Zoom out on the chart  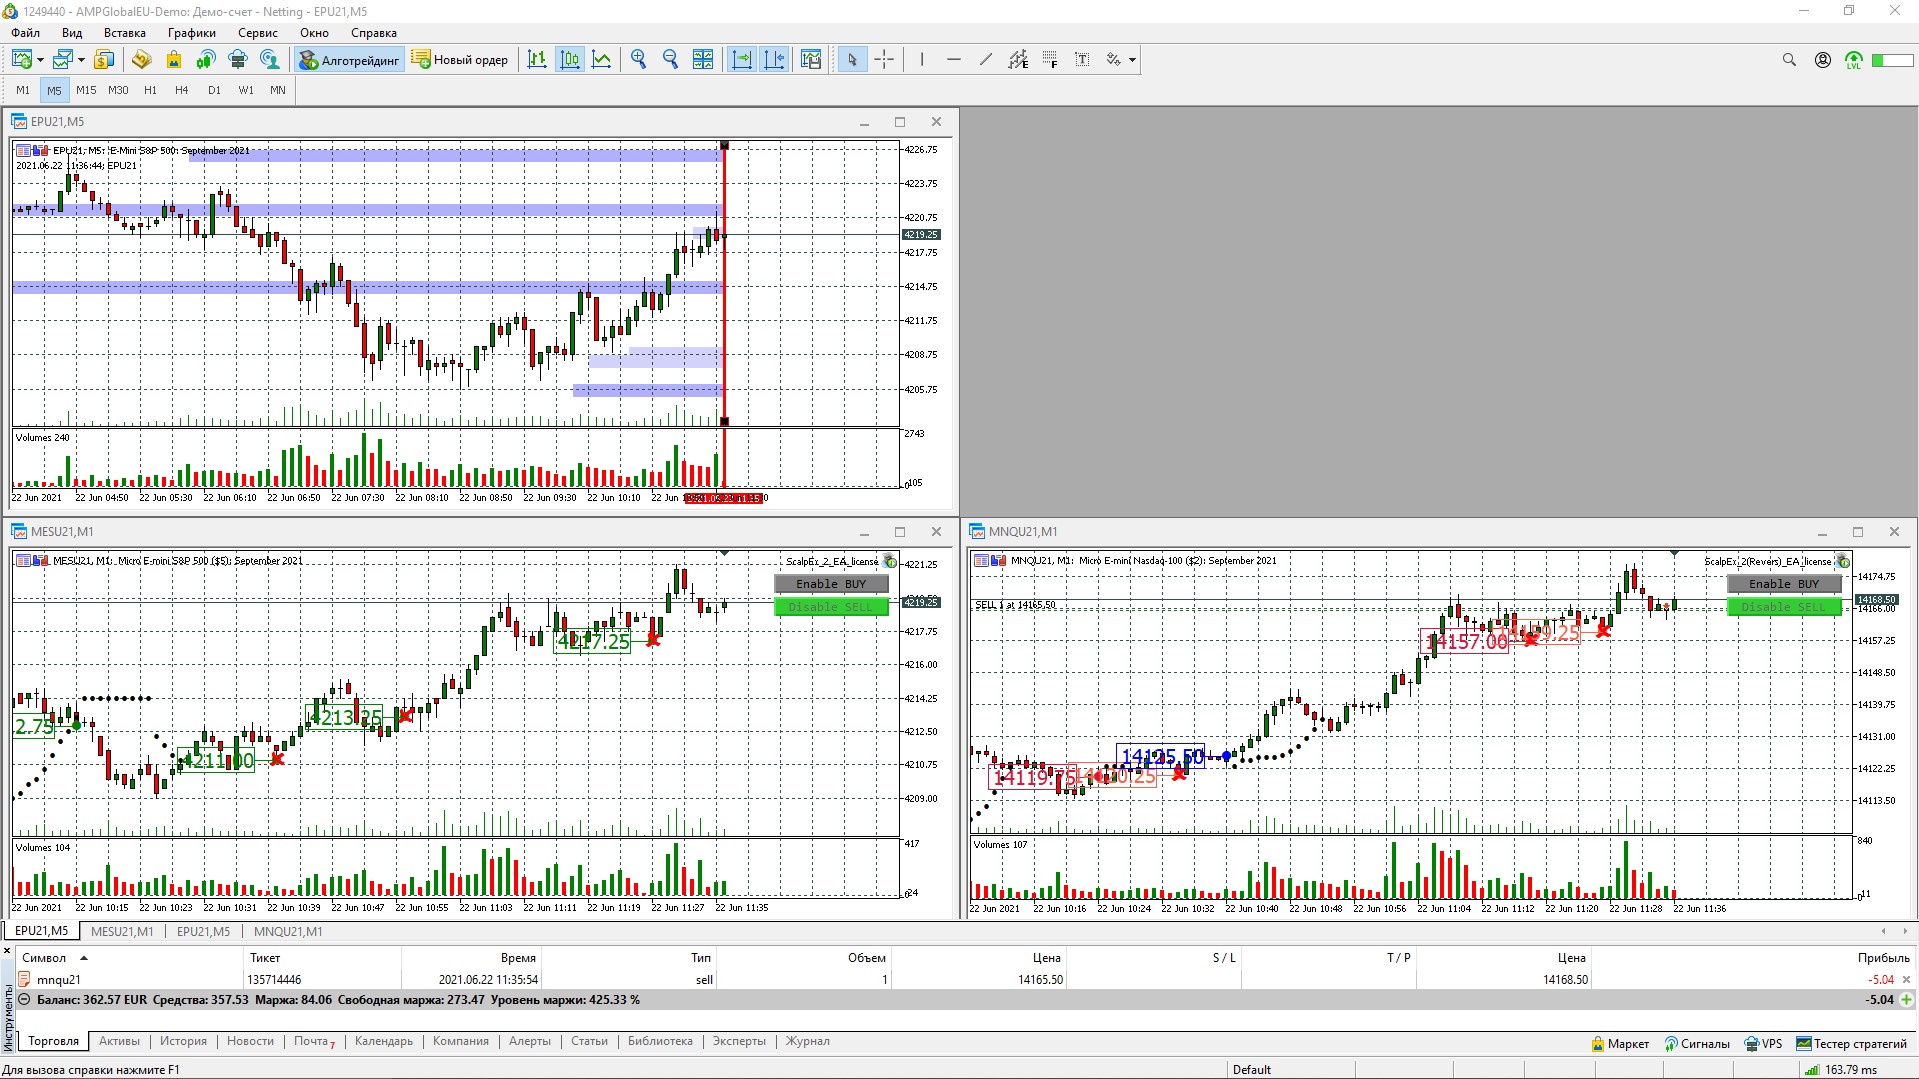tap(671, 60)
